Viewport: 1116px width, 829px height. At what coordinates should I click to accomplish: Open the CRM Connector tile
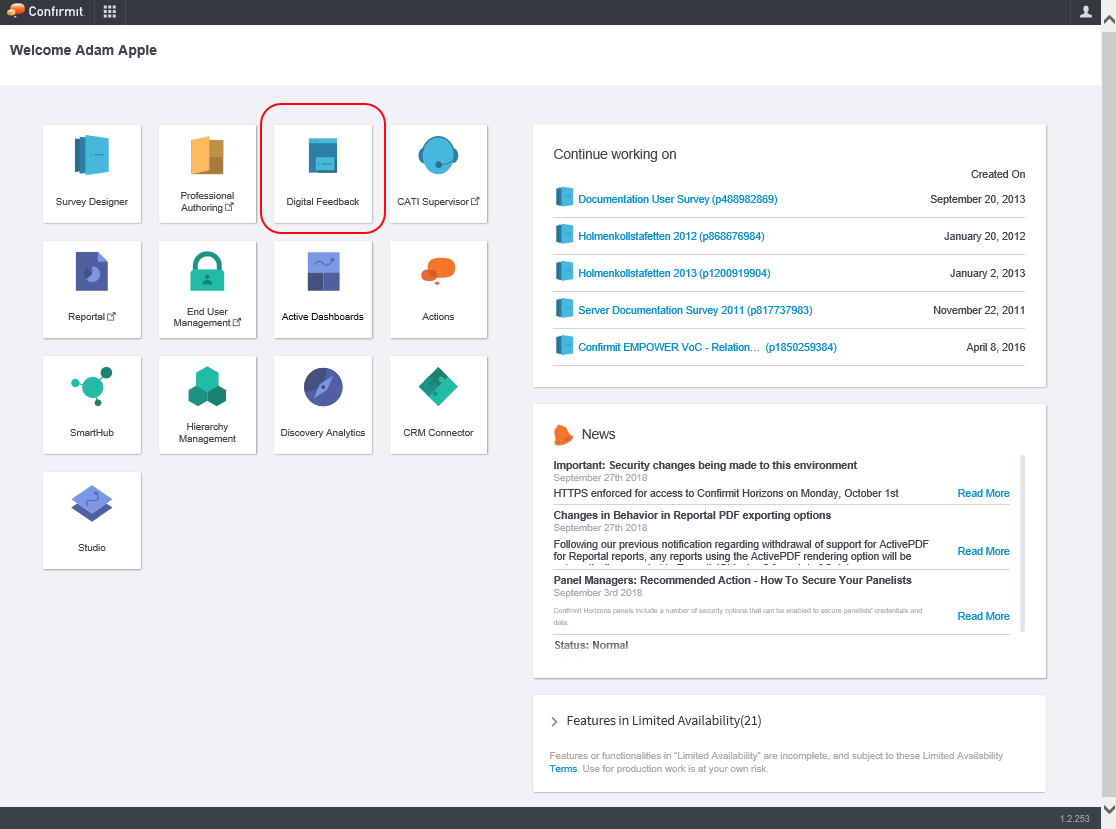[438, 405]
